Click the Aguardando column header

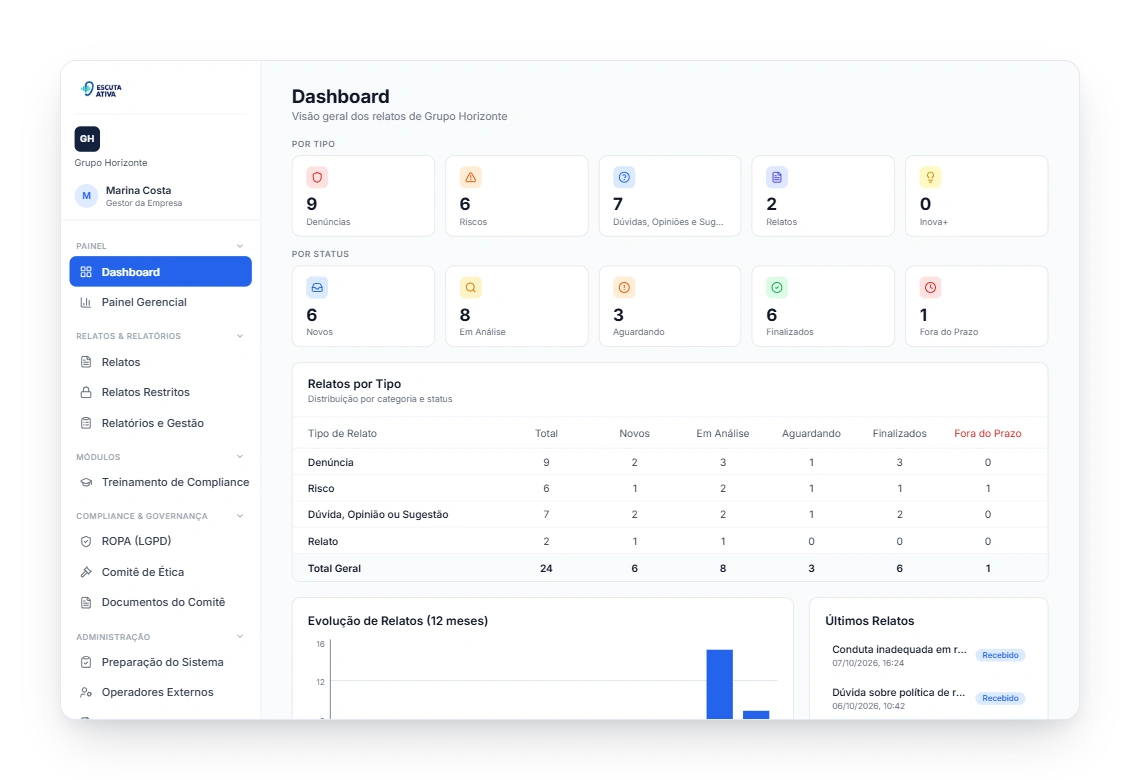click(x=811, y=434)
